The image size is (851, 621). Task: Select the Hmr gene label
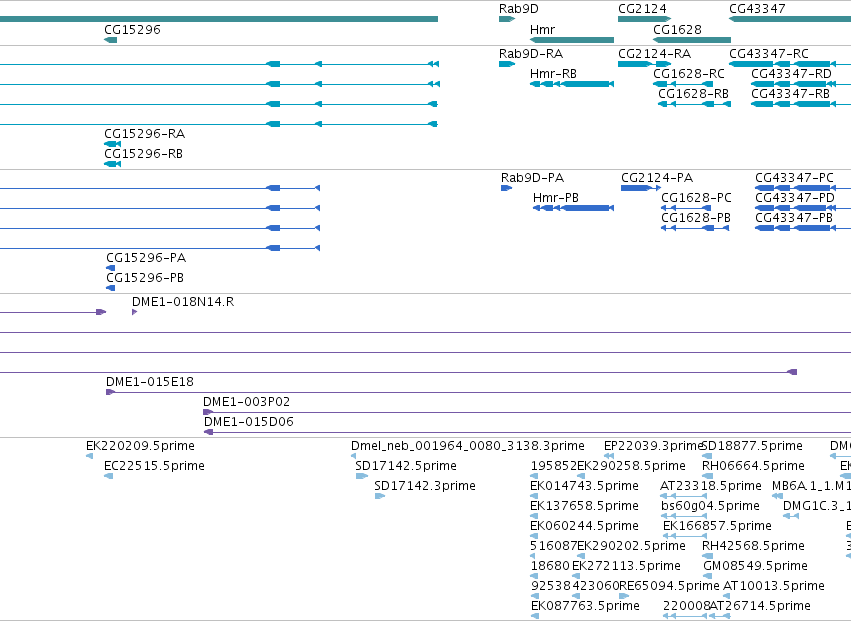click(x=542, y=30)
